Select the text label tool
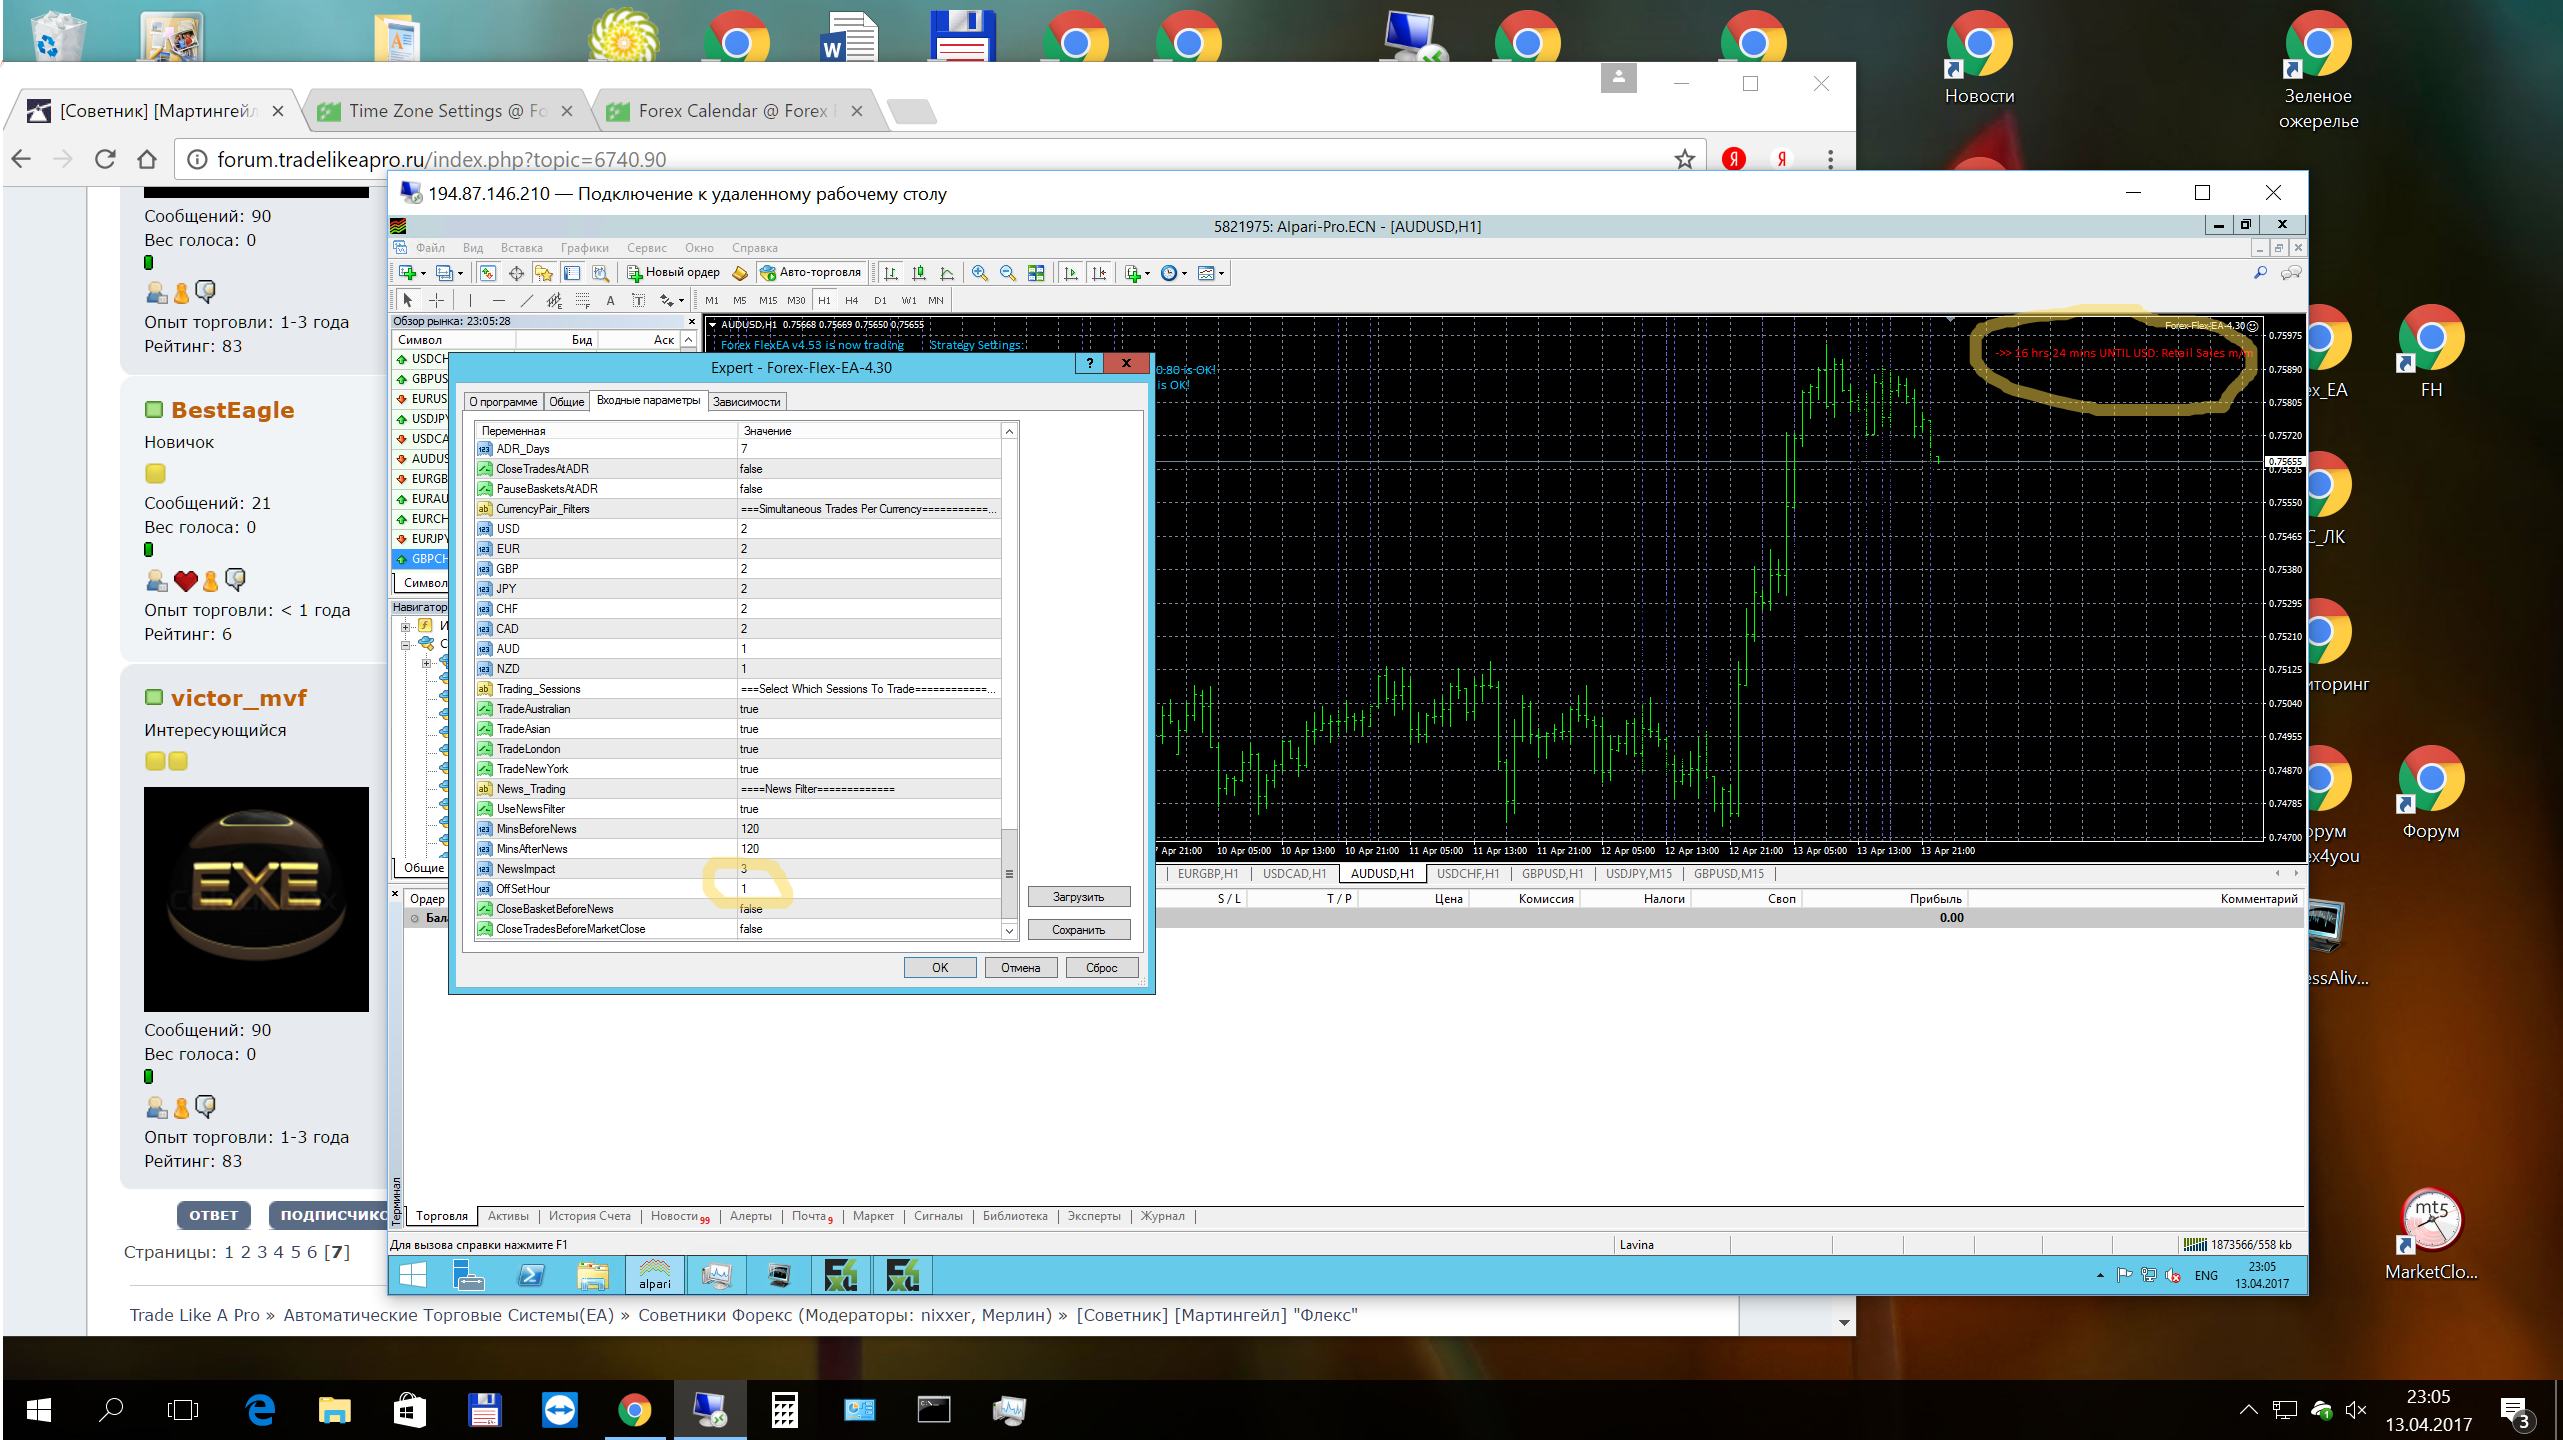The image size is (2563, 1440). 638,300
